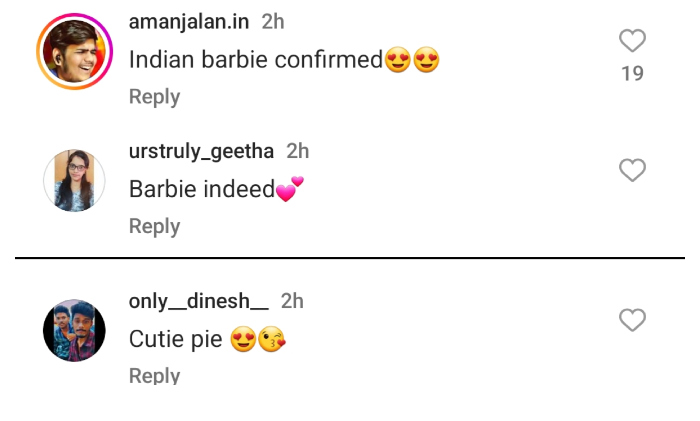
Task: Like the 'Cutie pie' comment by only__dinesh__
Action: [x=632, y=320]
